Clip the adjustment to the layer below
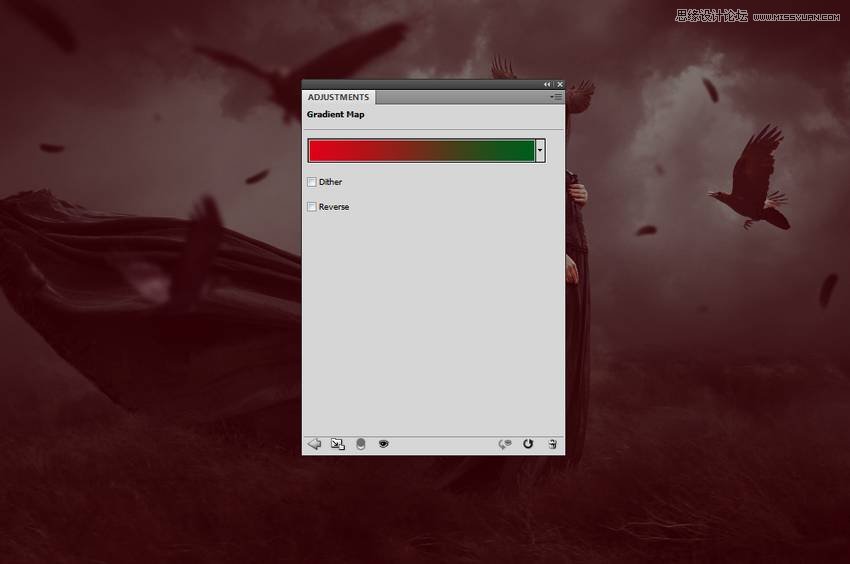Screen dimensions: 850x564 [x=360, y=444]
